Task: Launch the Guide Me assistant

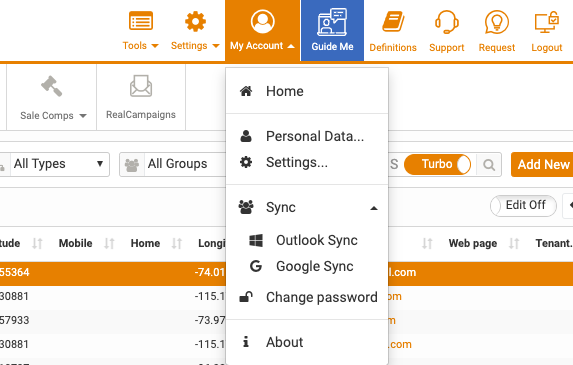Action: pyautogui.click(x=332, y=30)
